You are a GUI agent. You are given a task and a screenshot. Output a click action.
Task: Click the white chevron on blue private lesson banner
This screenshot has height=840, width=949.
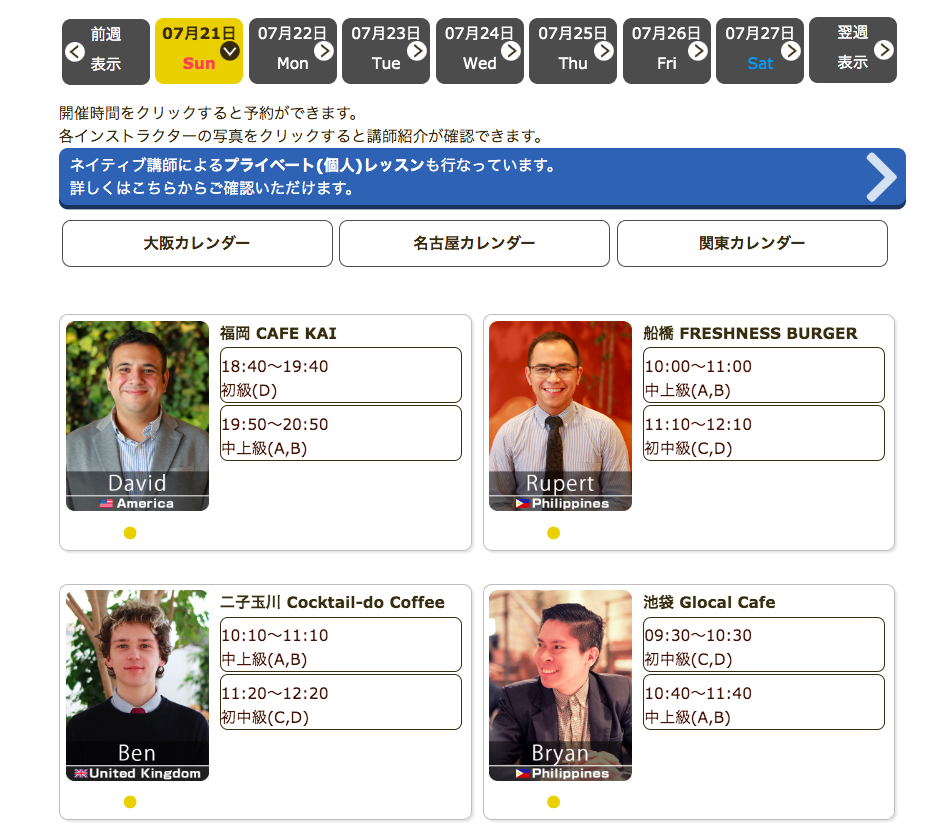pyautogui.click(x=880, y=178)
